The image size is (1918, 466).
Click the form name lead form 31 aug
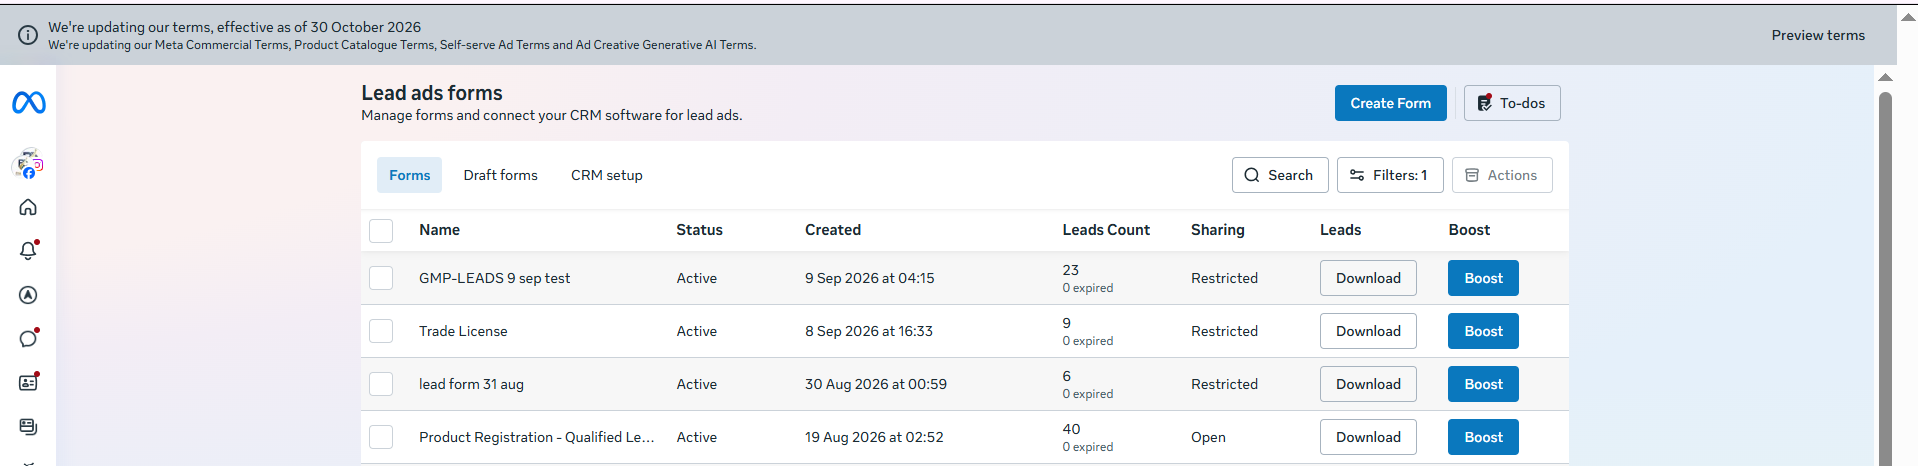click(471, 384)
